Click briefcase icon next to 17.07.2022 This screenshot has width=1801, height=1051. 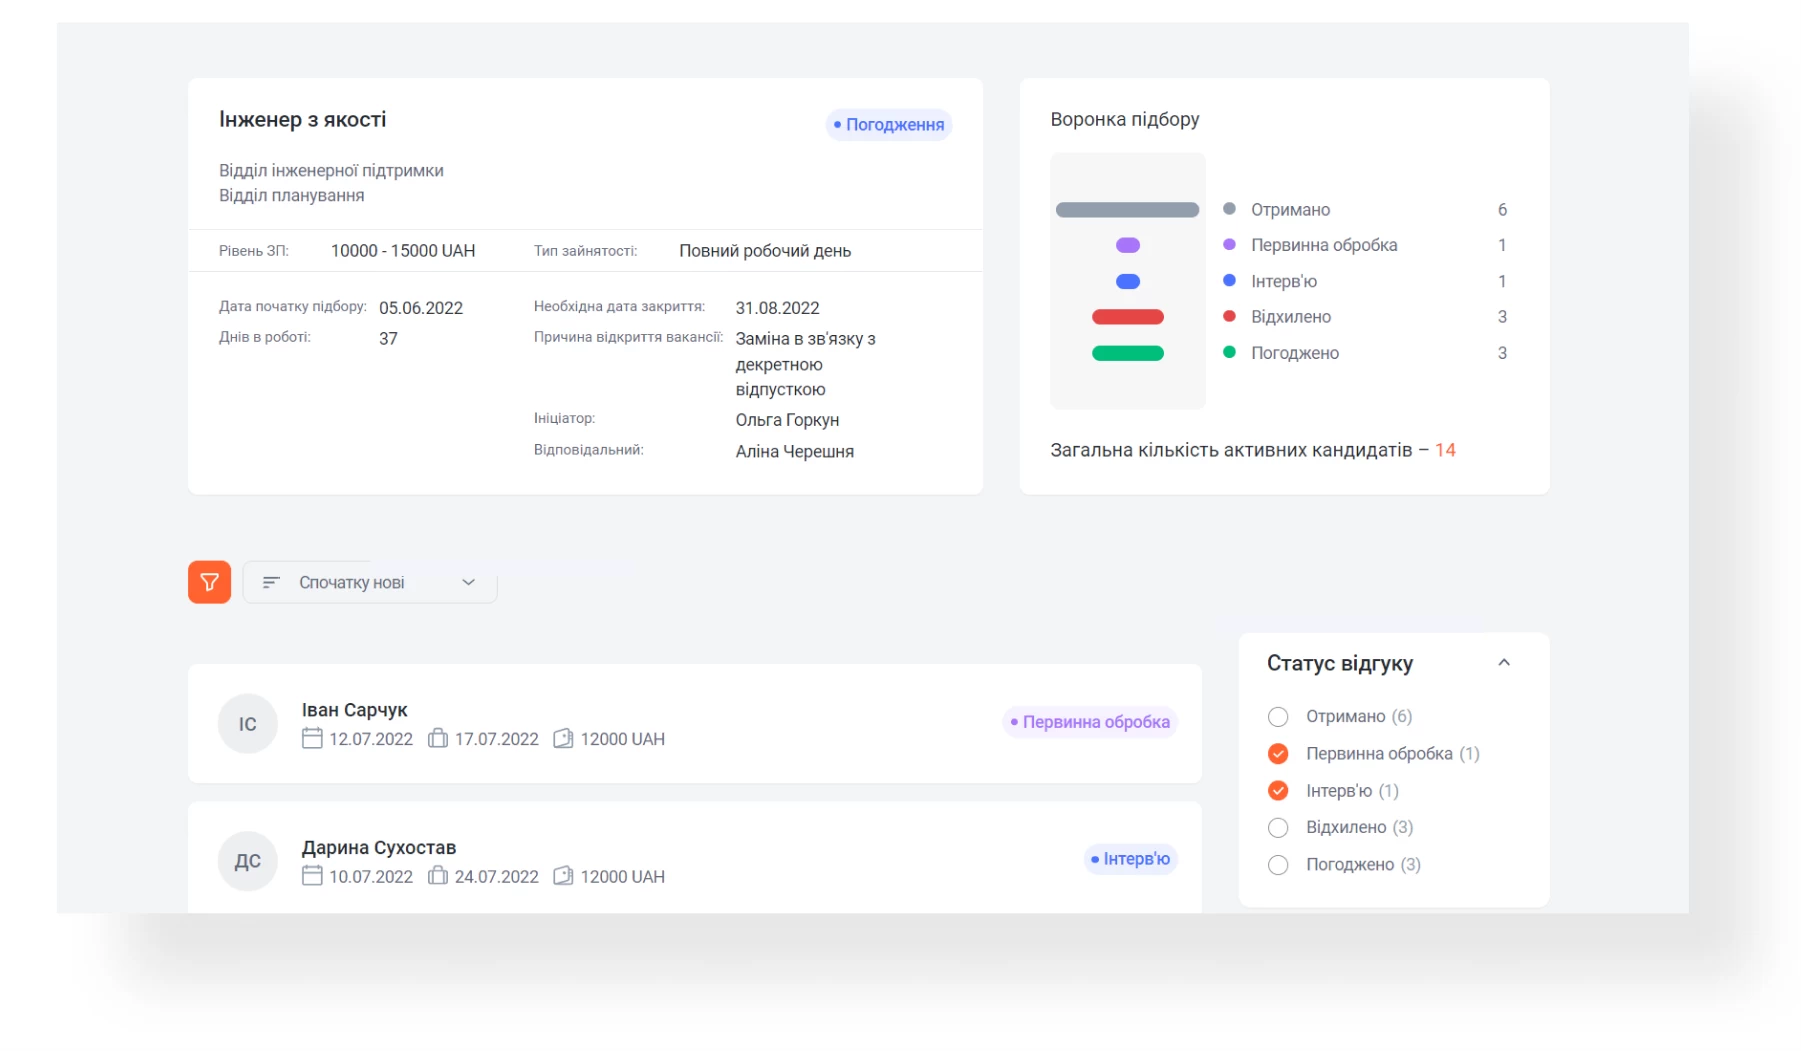pyautogui.click(x=437, y=739)
